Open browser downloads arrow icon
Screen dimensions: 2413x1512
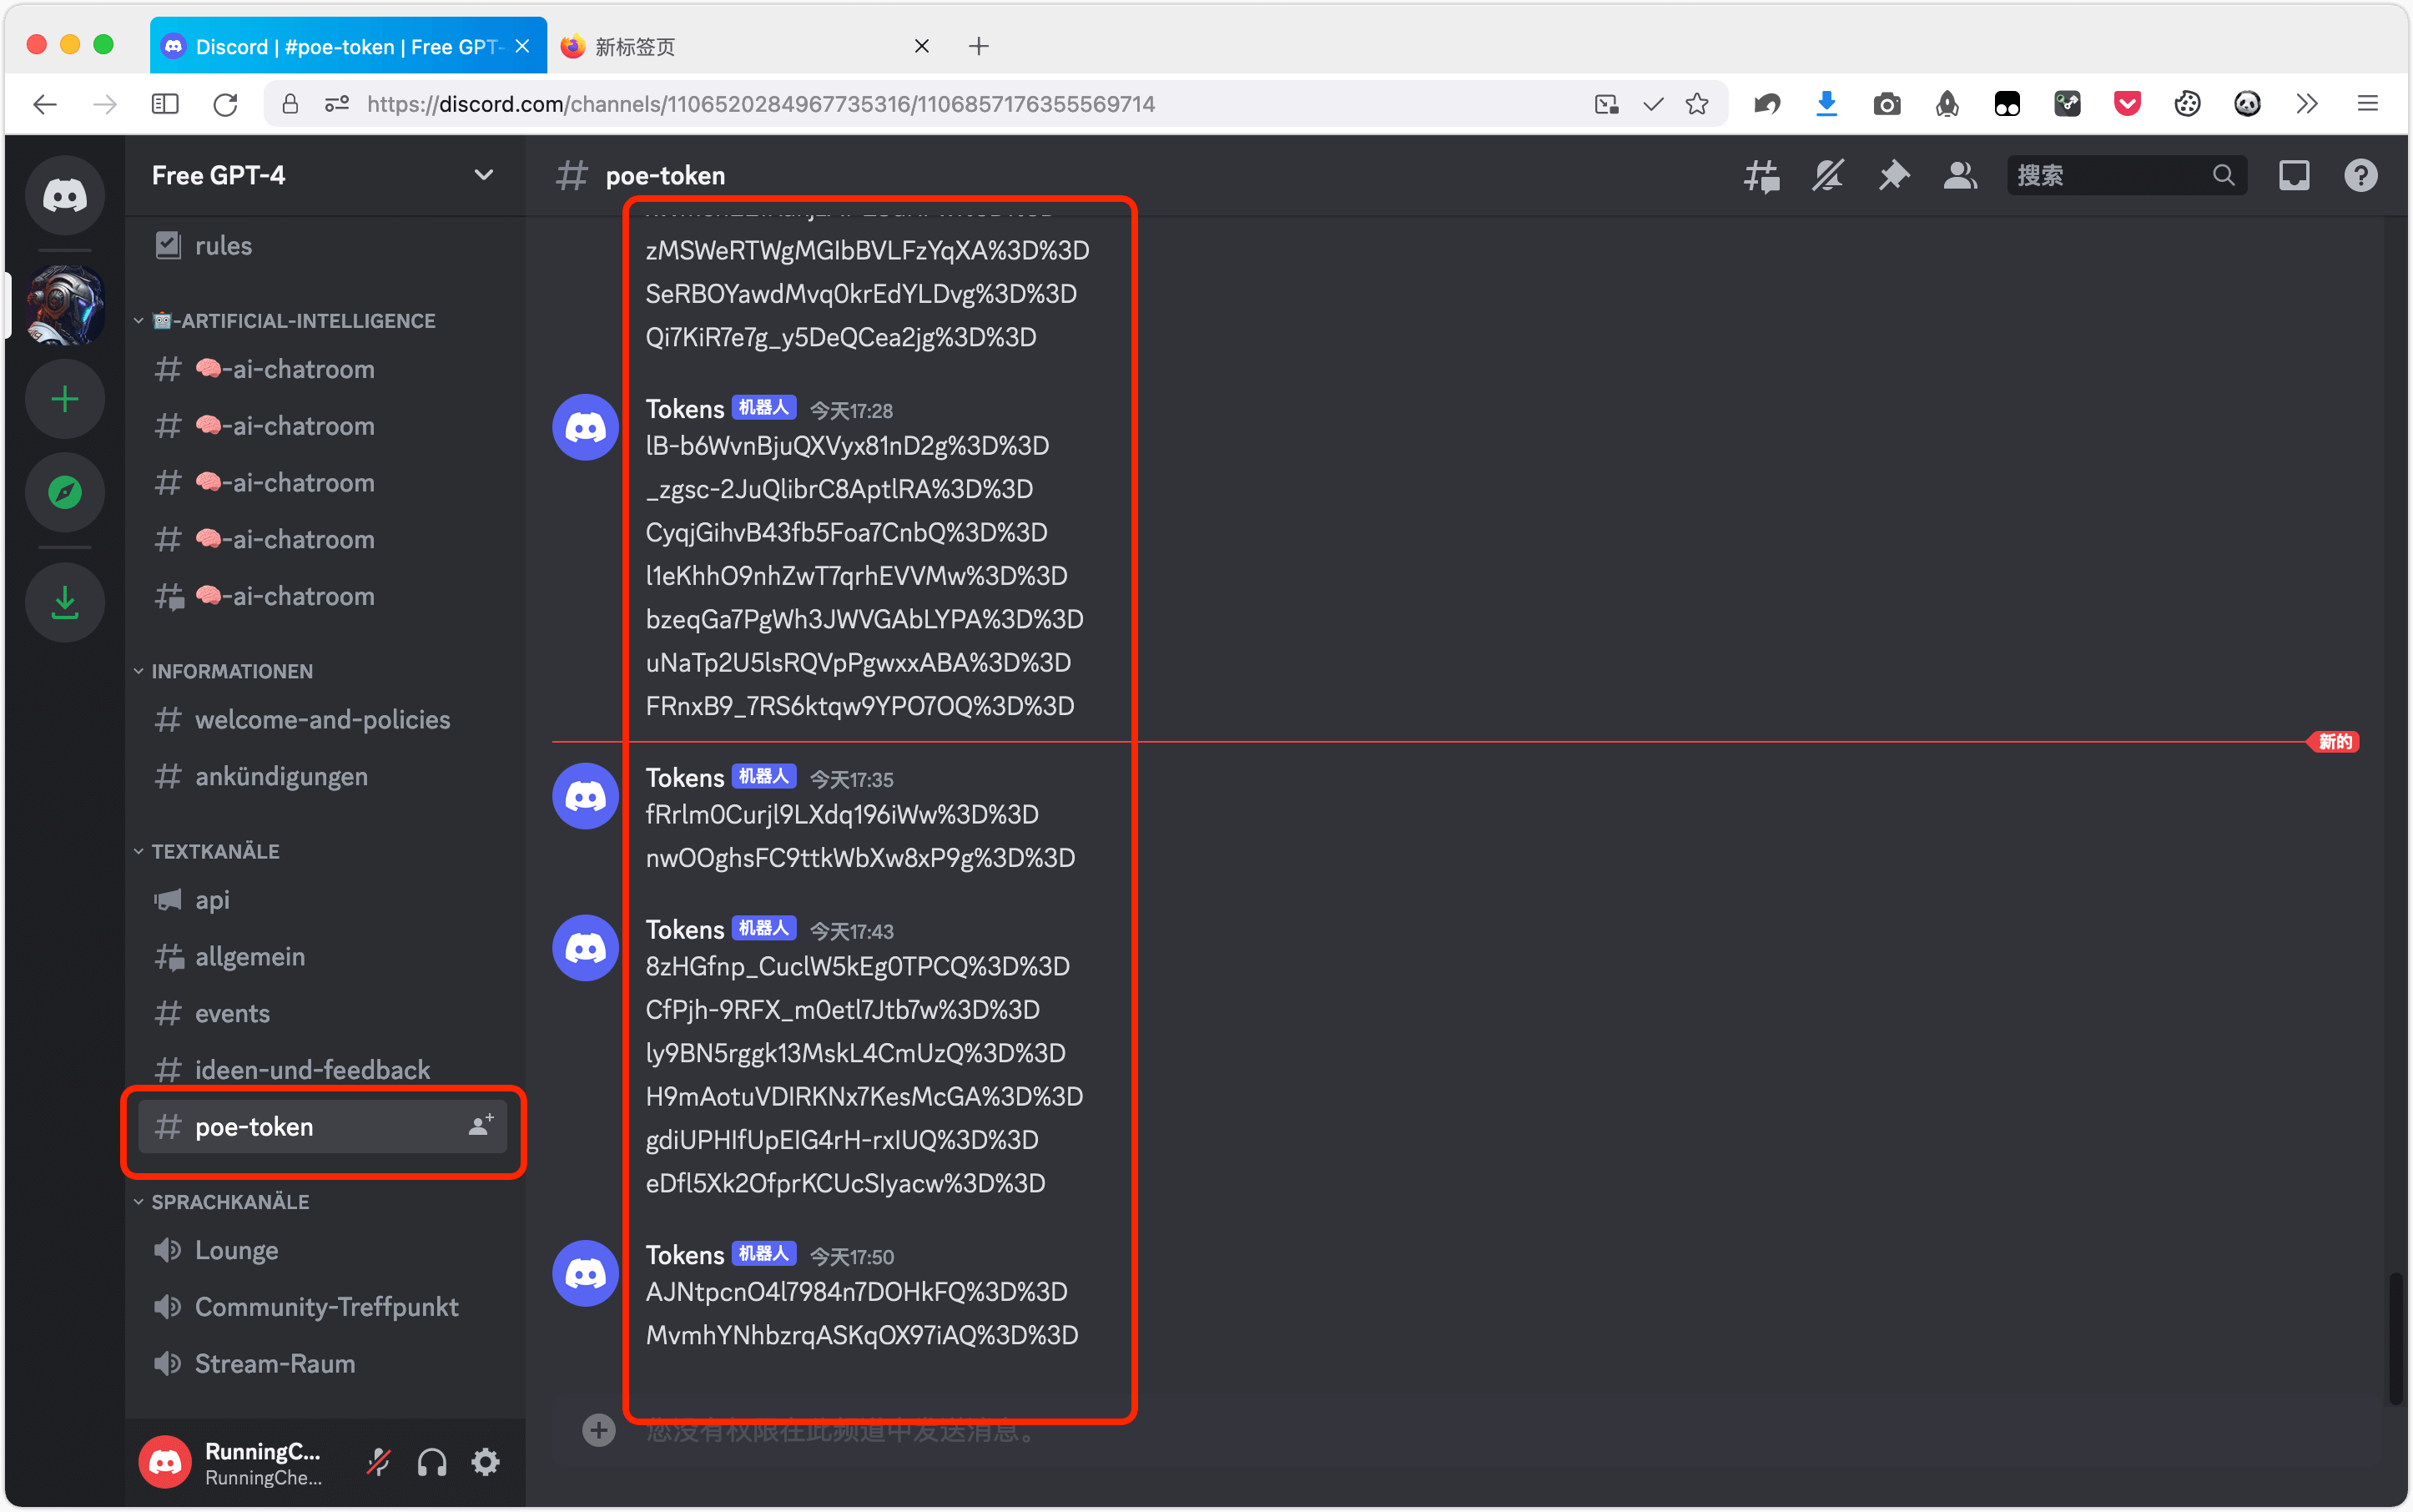[x=1827, y=104]
